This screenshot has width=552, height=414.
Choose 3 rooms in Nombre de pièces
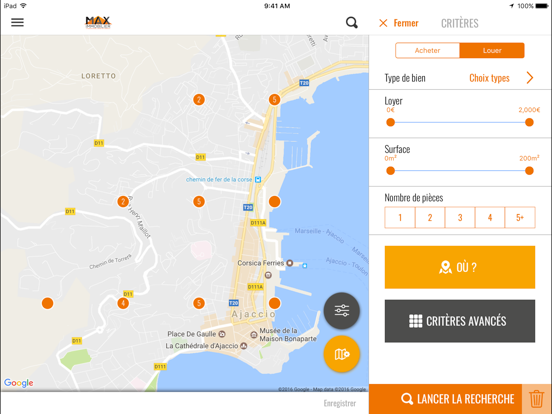click(x=460, y=218)
